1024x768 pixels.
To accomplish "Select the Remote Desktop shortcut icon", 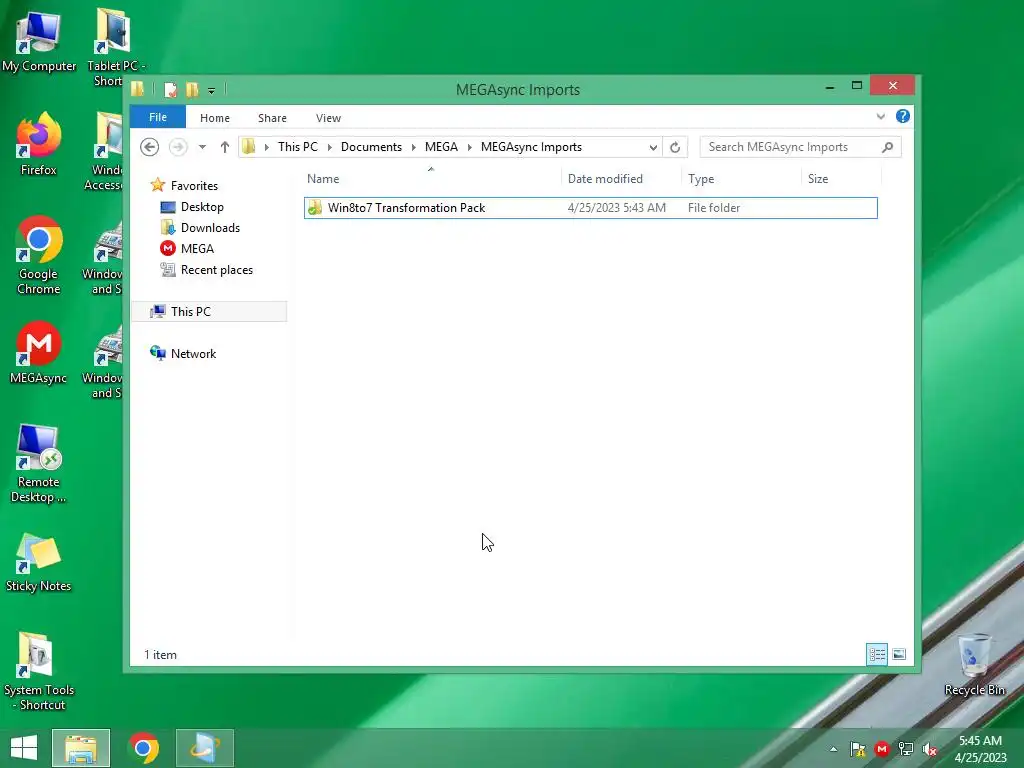I will point(39,464).
